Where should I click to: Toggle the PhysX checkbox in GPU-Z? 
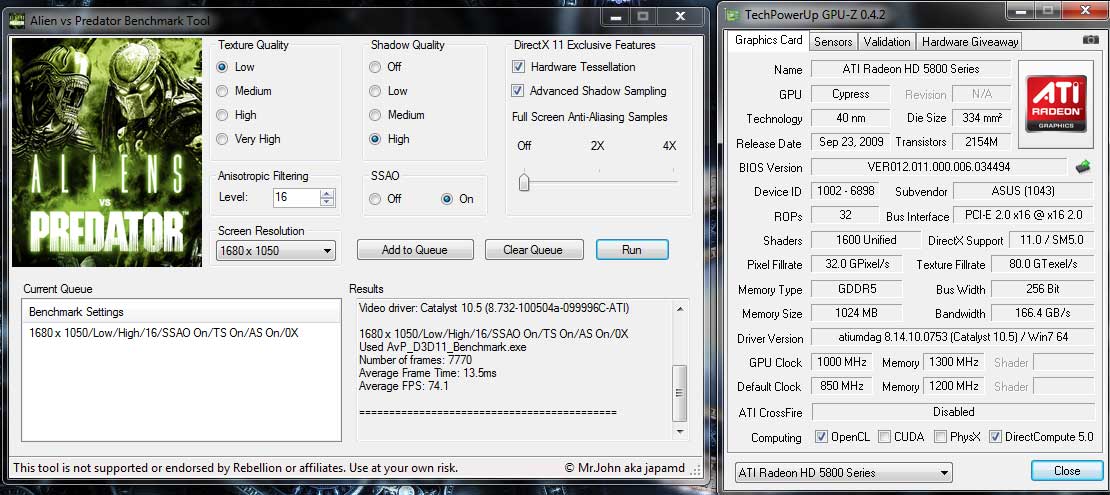pos(940,437)
